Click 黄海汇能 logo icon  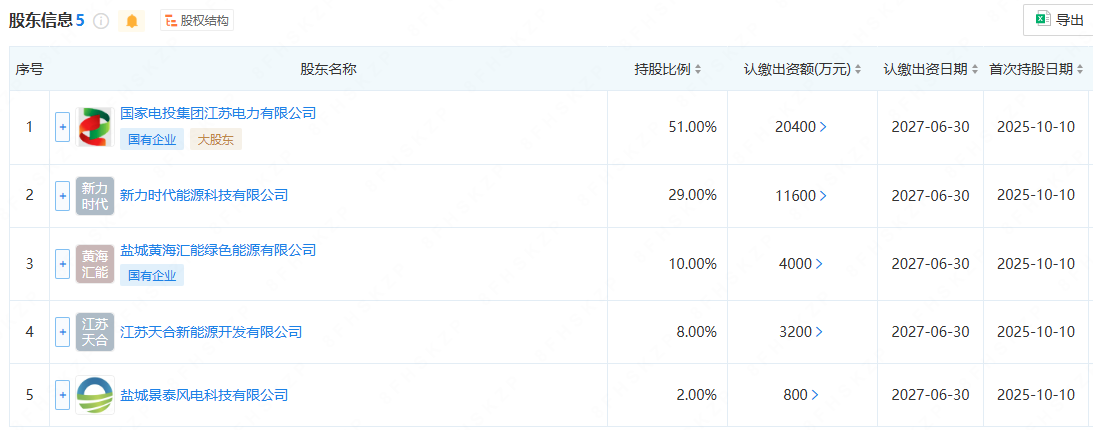click(x=95, y=264)
